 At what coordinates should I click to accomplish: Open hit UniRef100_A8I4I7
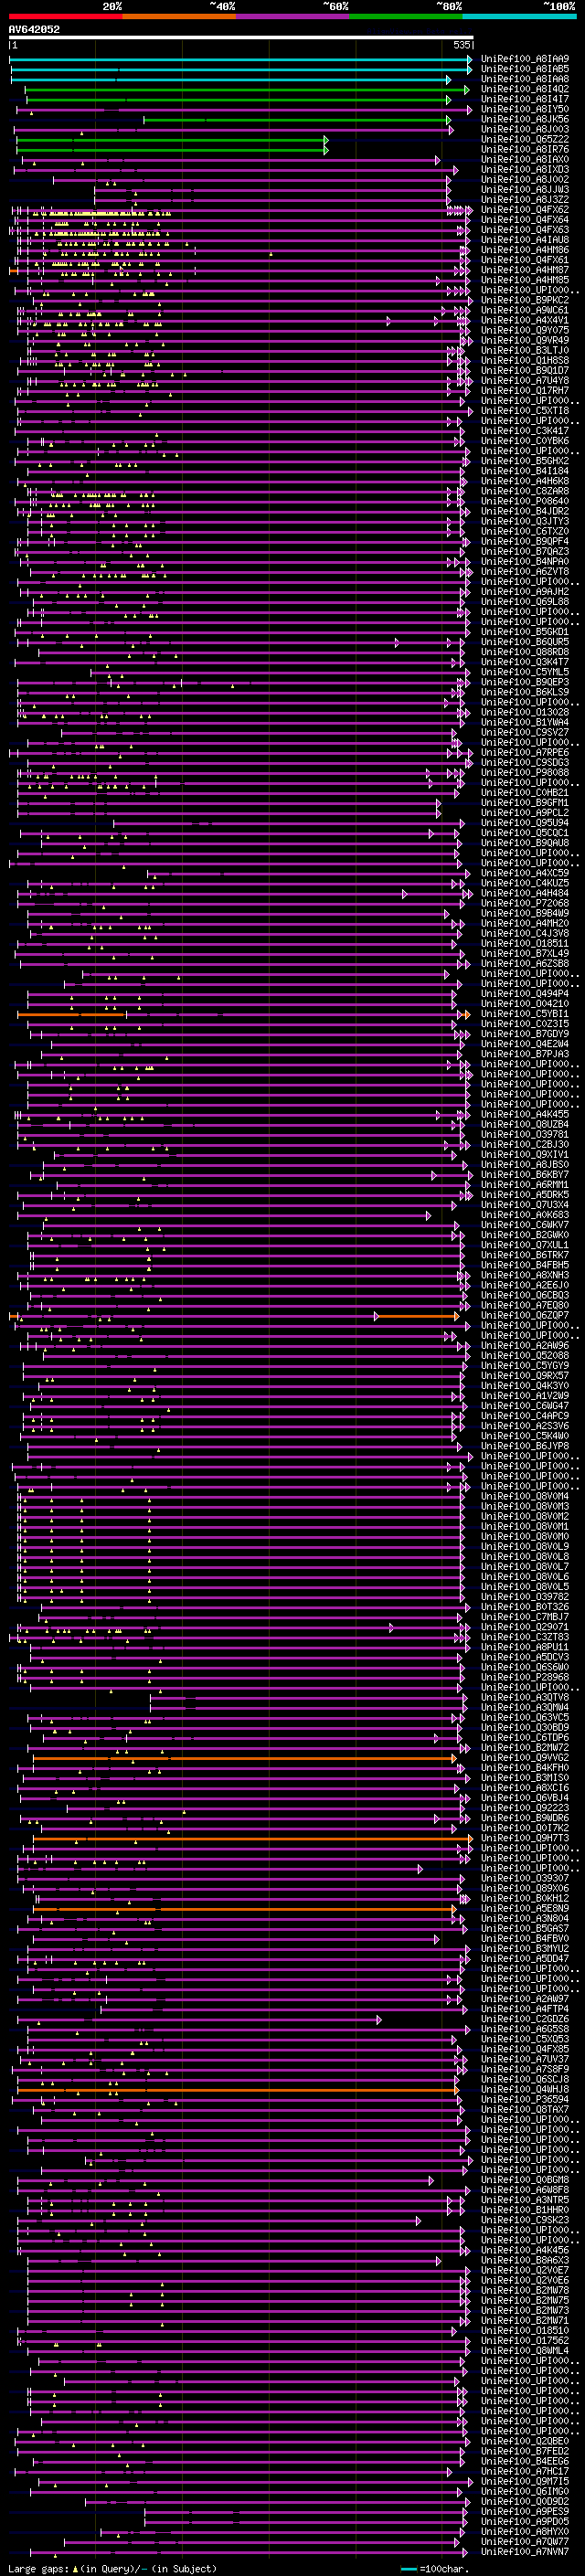(x=525, y=99)
